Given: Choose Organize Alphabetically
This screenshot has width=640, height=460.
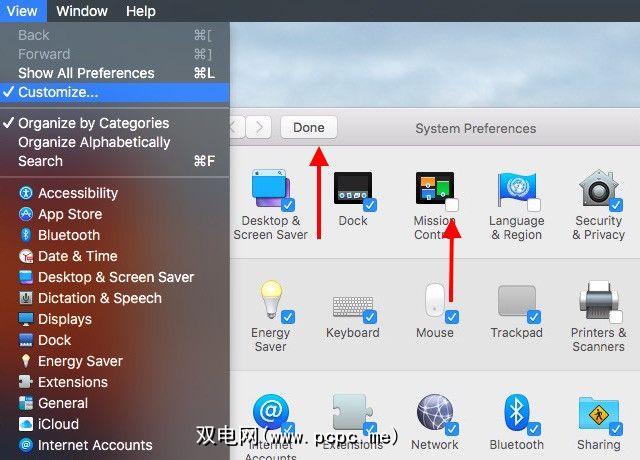Looking at the screenshot, I should click(x=115, y=142).
